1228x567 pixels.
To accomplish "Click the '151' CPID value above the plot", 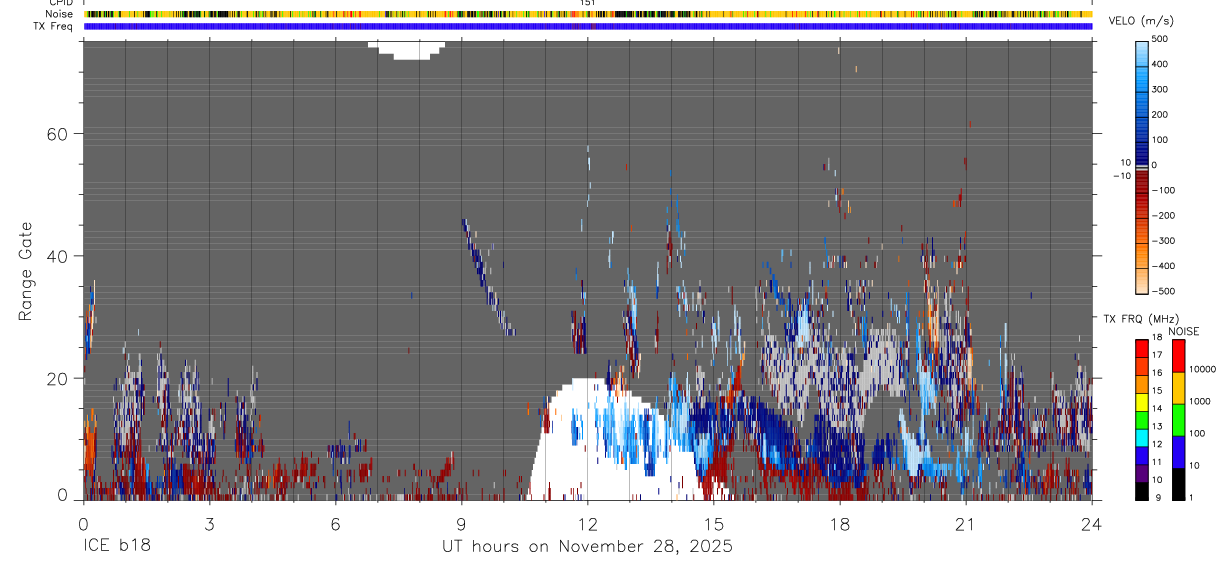I will 588,3.
